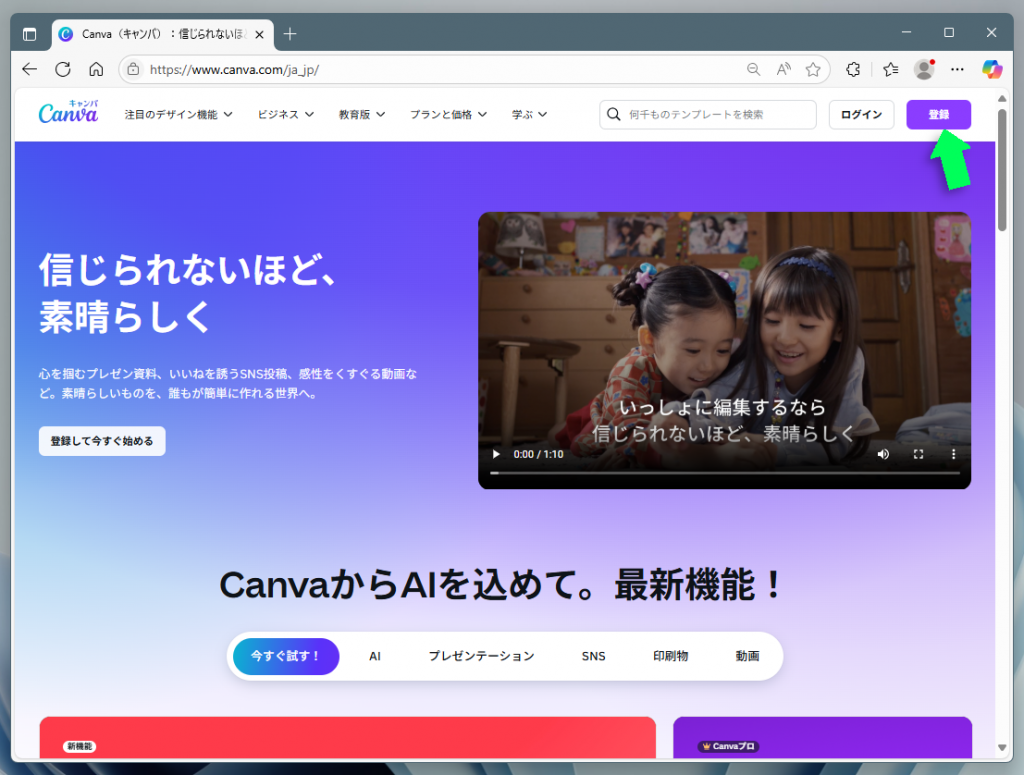The image size is (1024, 775).
Task: Open Copilot from the toolbar
Action: point(991,69)
